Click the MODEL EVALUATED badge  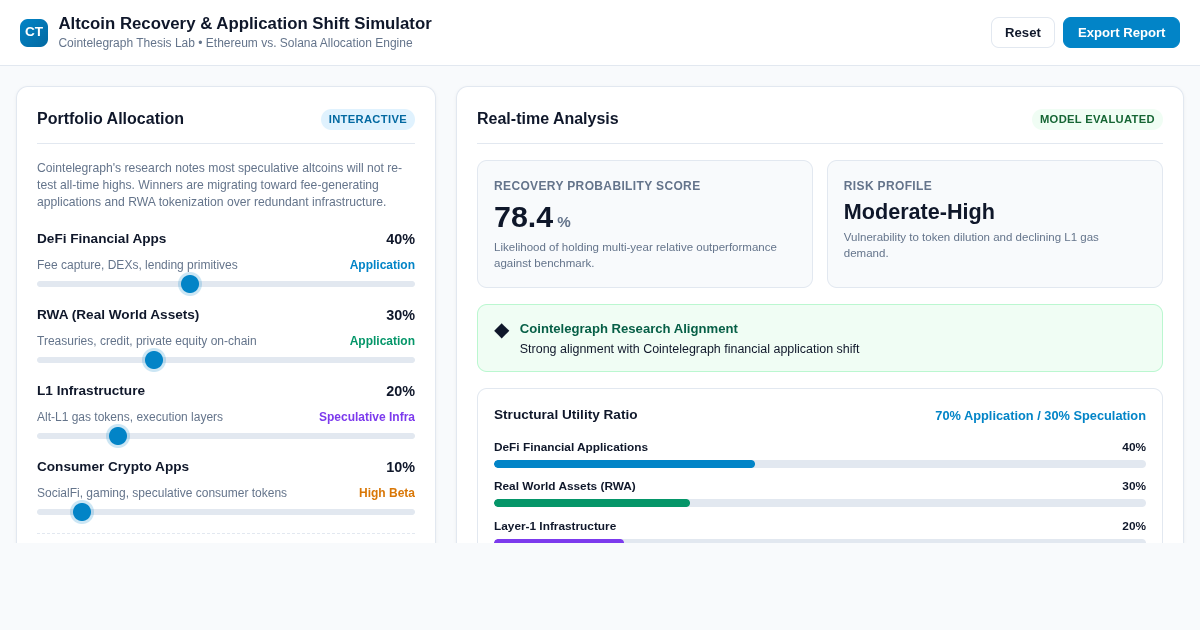pos(1097,119)
